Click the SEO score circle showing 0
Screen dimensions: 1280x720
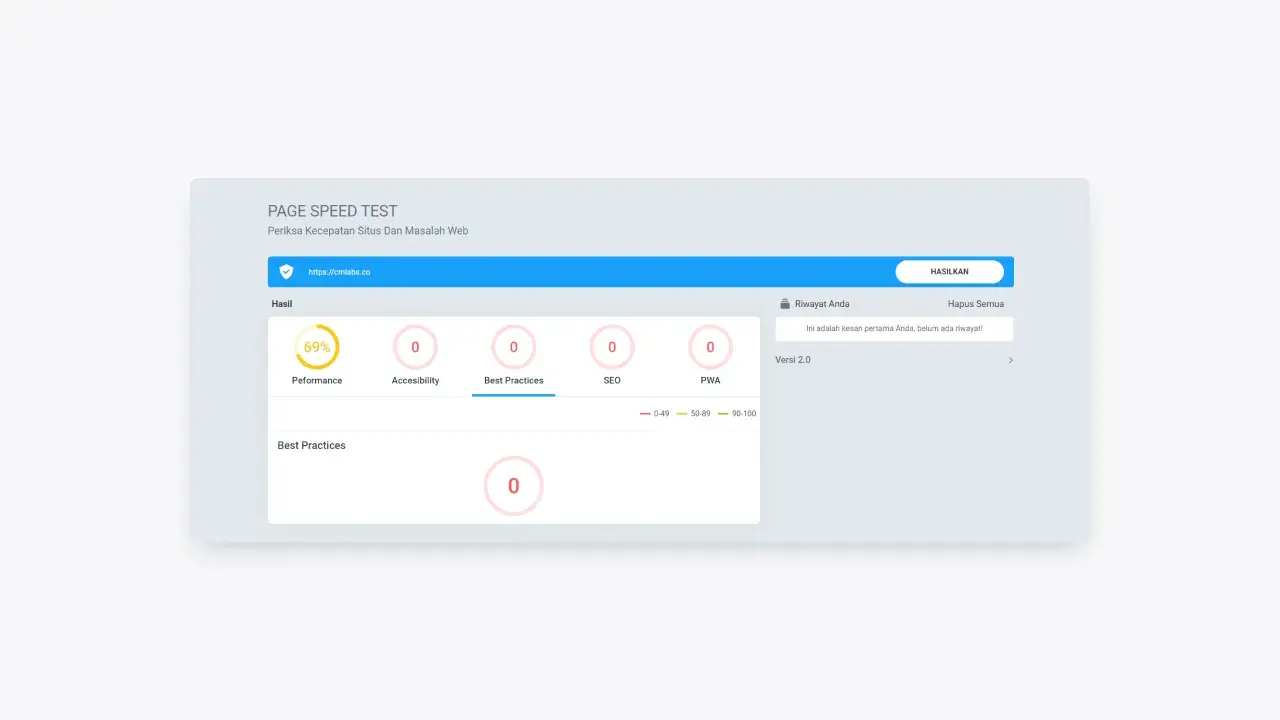click(x=612, y=348)
